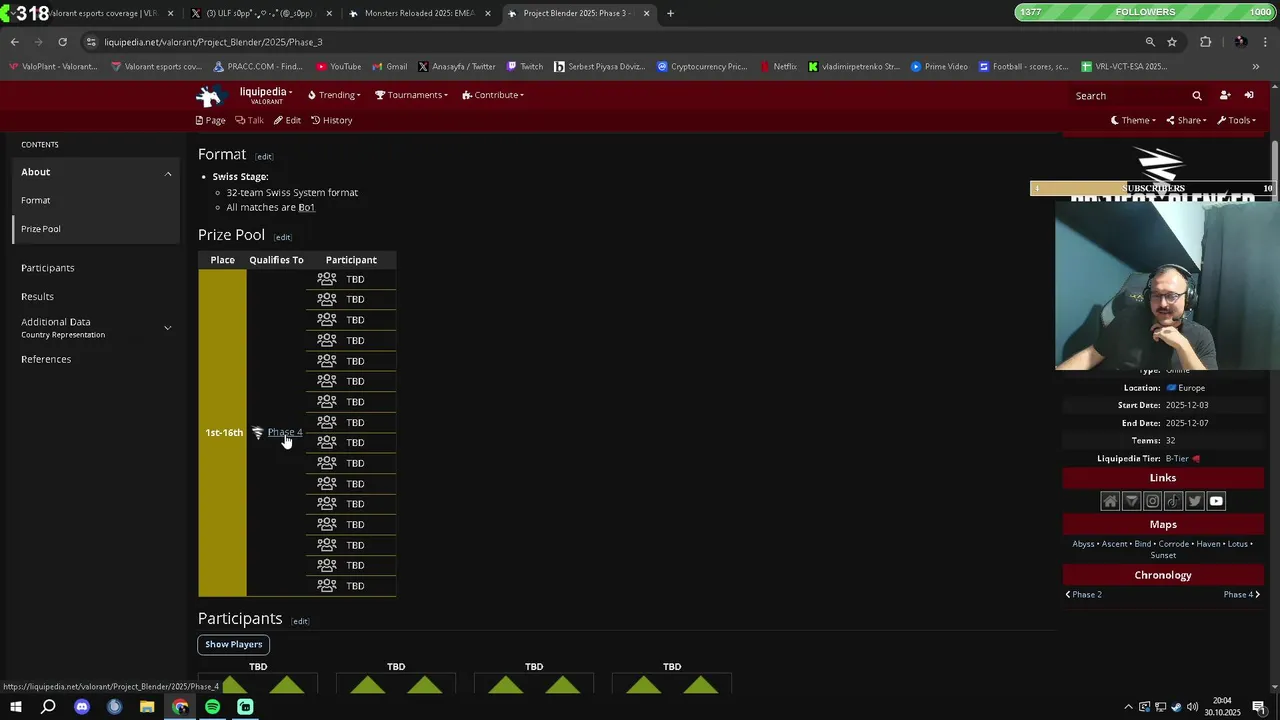This screenshot has height=720, width=1280.
Task: Select the Talk tab
Action: 250,120
